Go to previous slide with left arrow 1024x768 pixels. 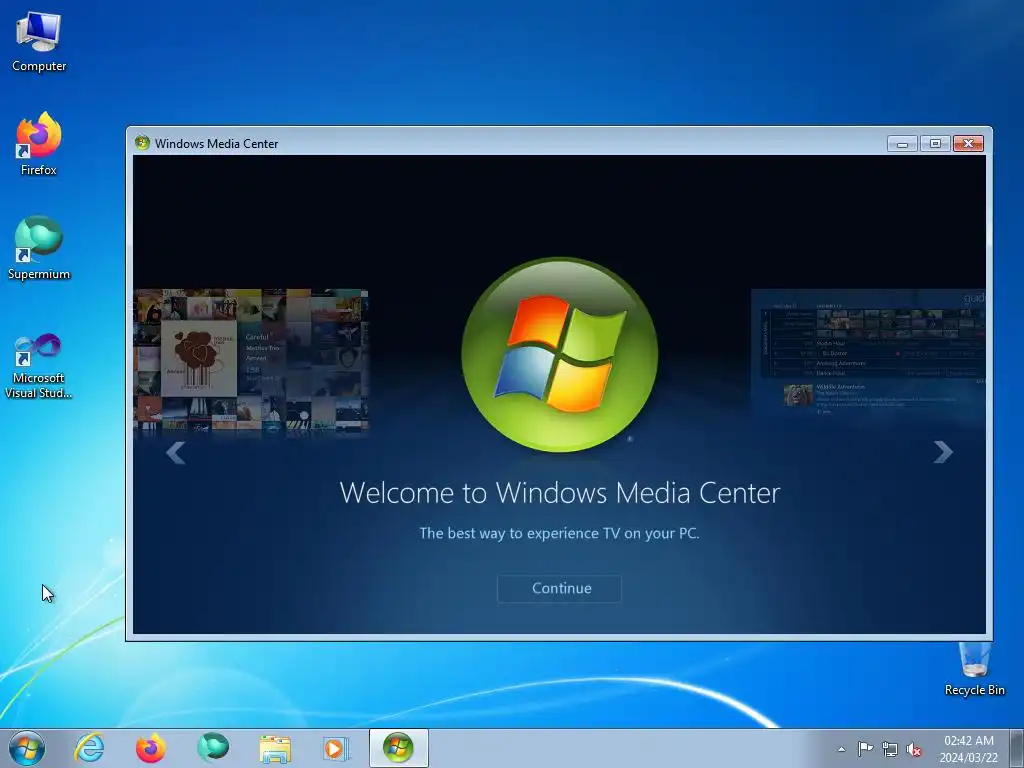tap(176, 452)
